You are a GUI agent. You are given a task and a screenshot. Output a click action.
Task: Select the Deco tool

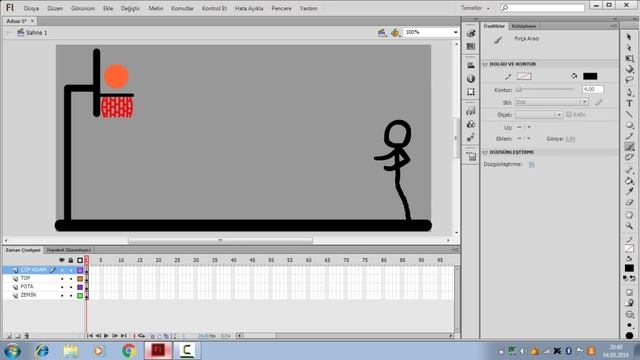coord(629,157)
